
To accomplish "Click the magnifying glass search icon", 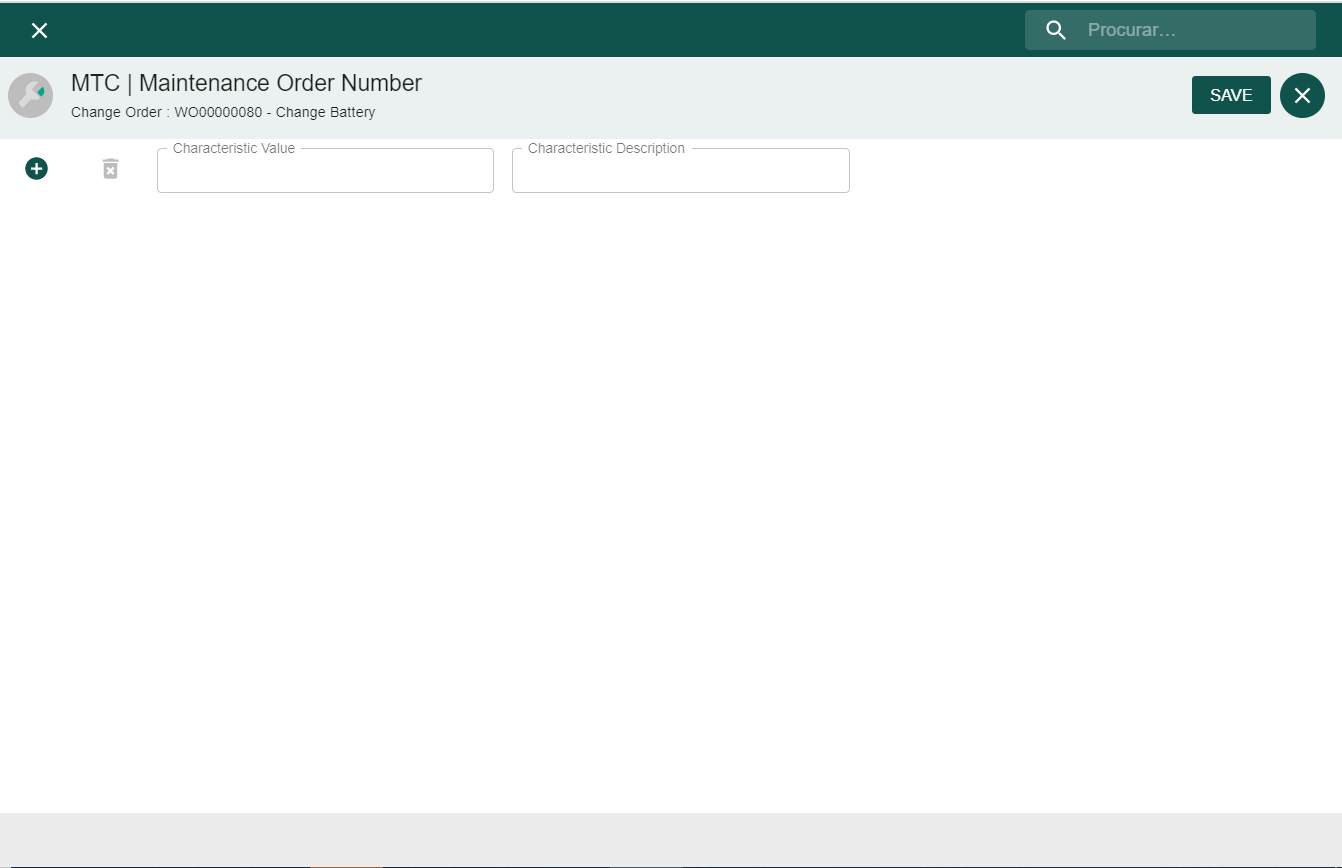I will [x=1056, y=30].
